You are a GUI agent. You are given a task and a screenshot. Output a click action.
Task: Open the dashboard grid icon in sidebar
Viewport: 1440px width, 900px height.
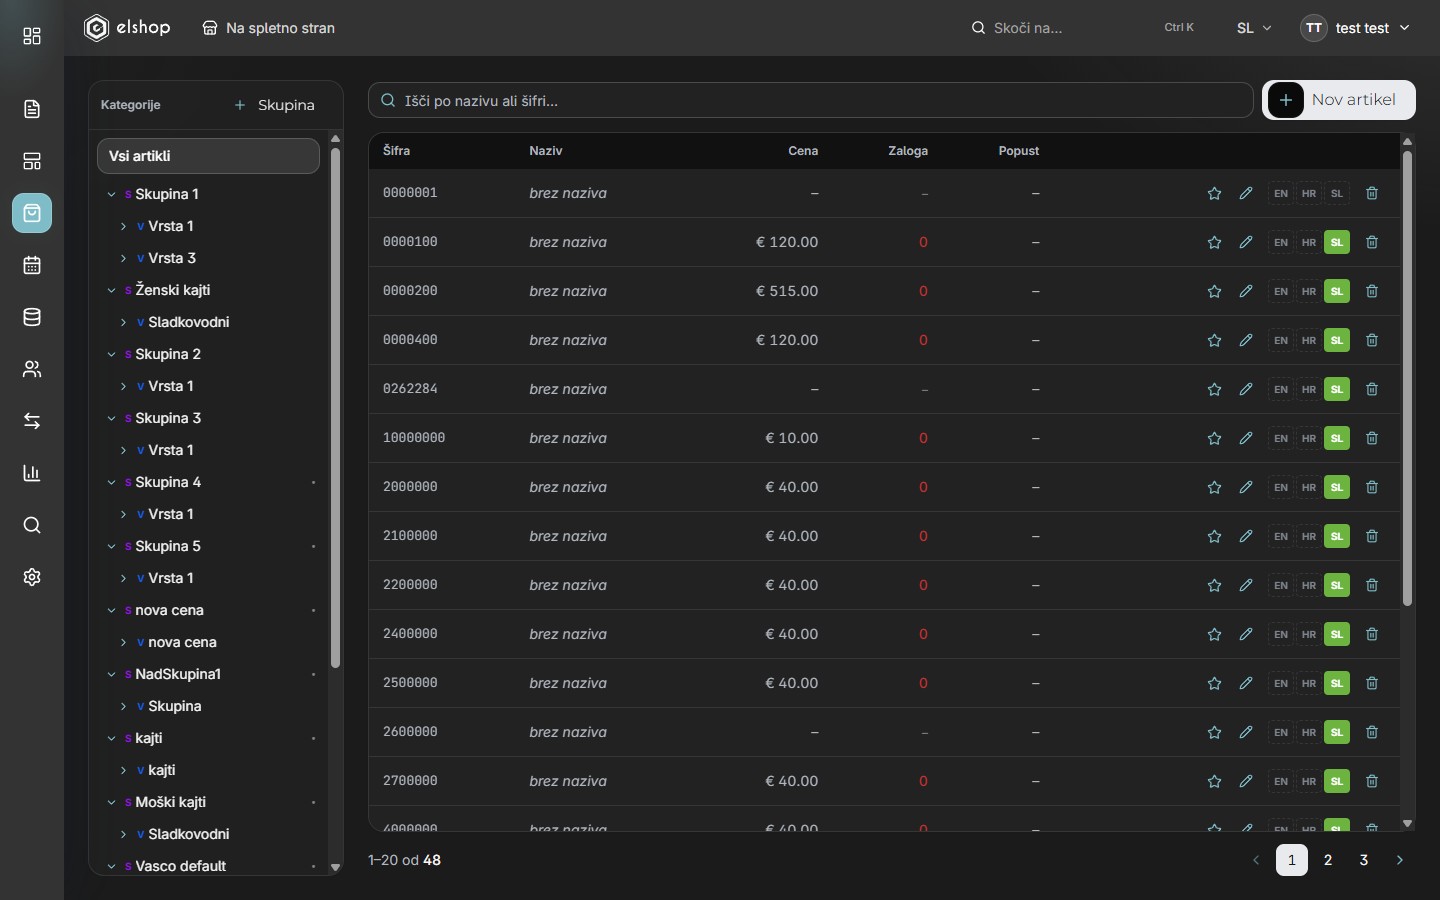32,37
